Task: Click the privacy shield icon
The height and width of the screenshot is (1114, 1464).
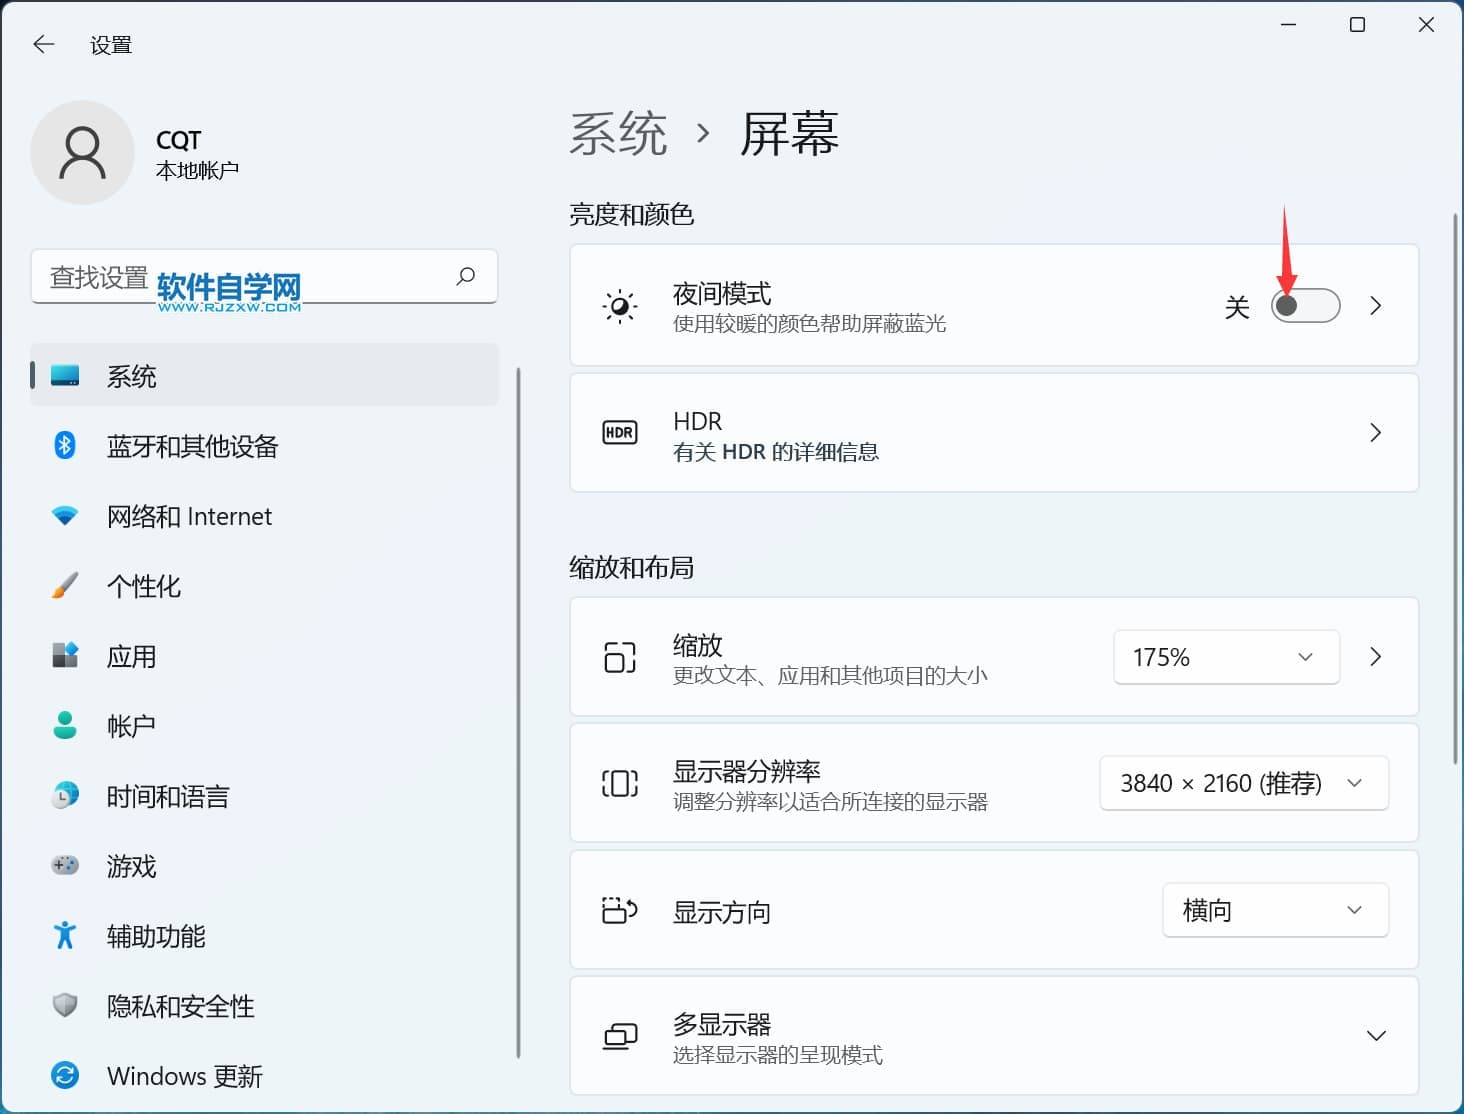Action: [65, 1005]
